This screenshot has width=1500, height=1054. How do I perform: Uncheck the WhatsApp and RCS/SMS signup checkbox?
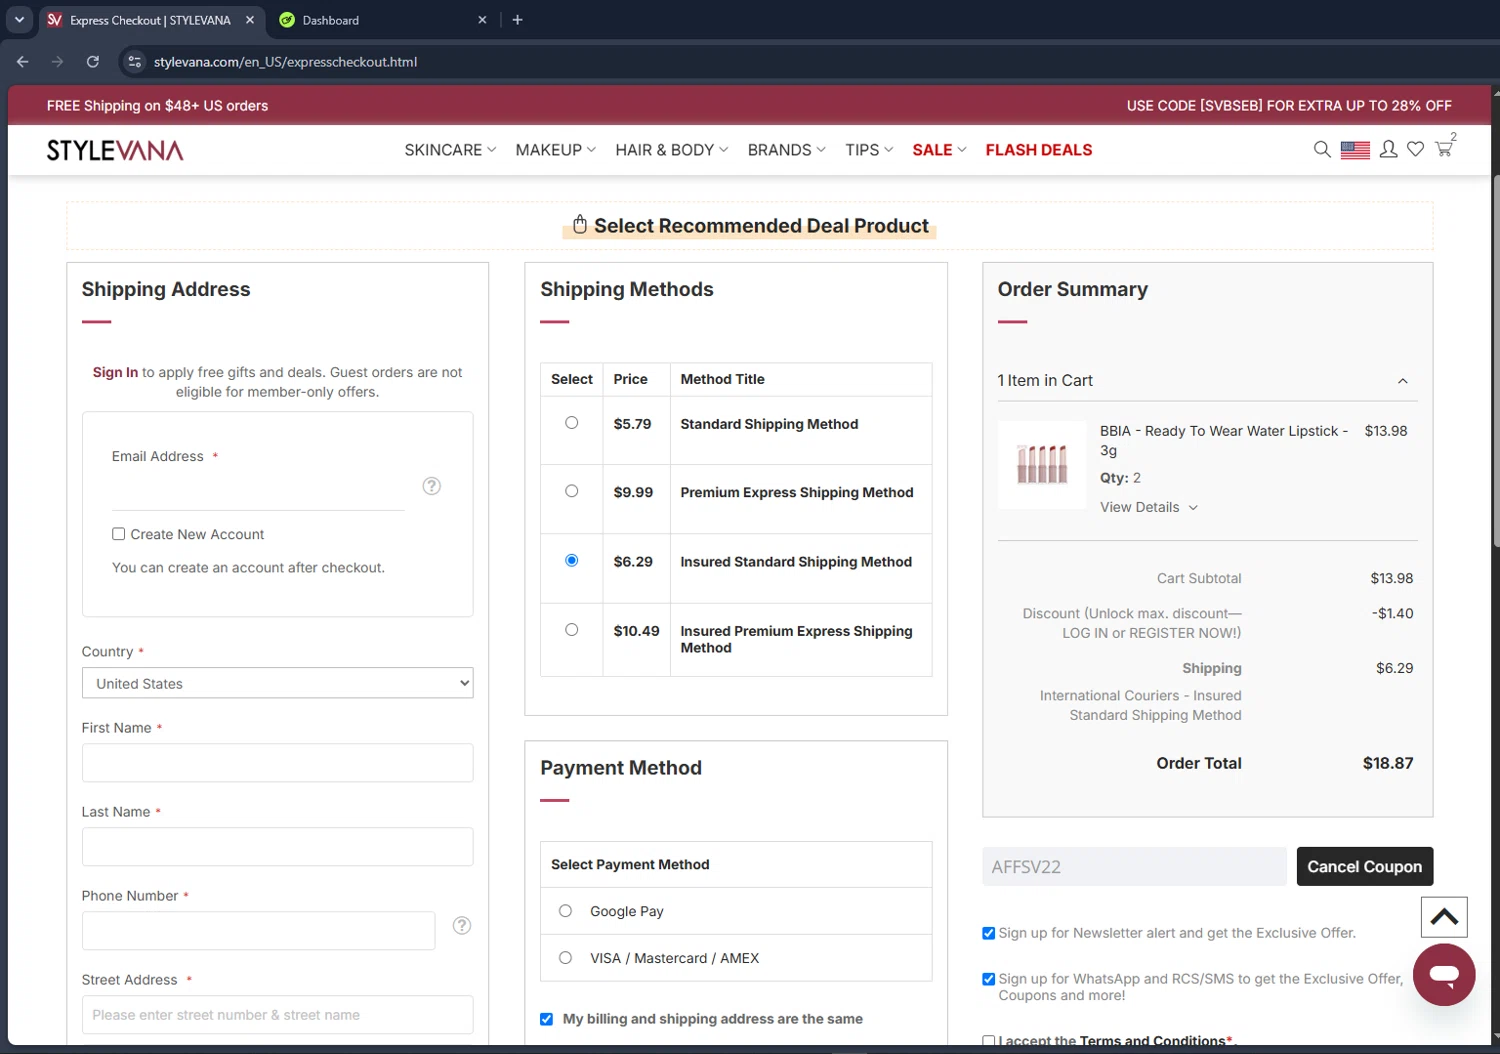pyautogui.click(x=989, y=979)
